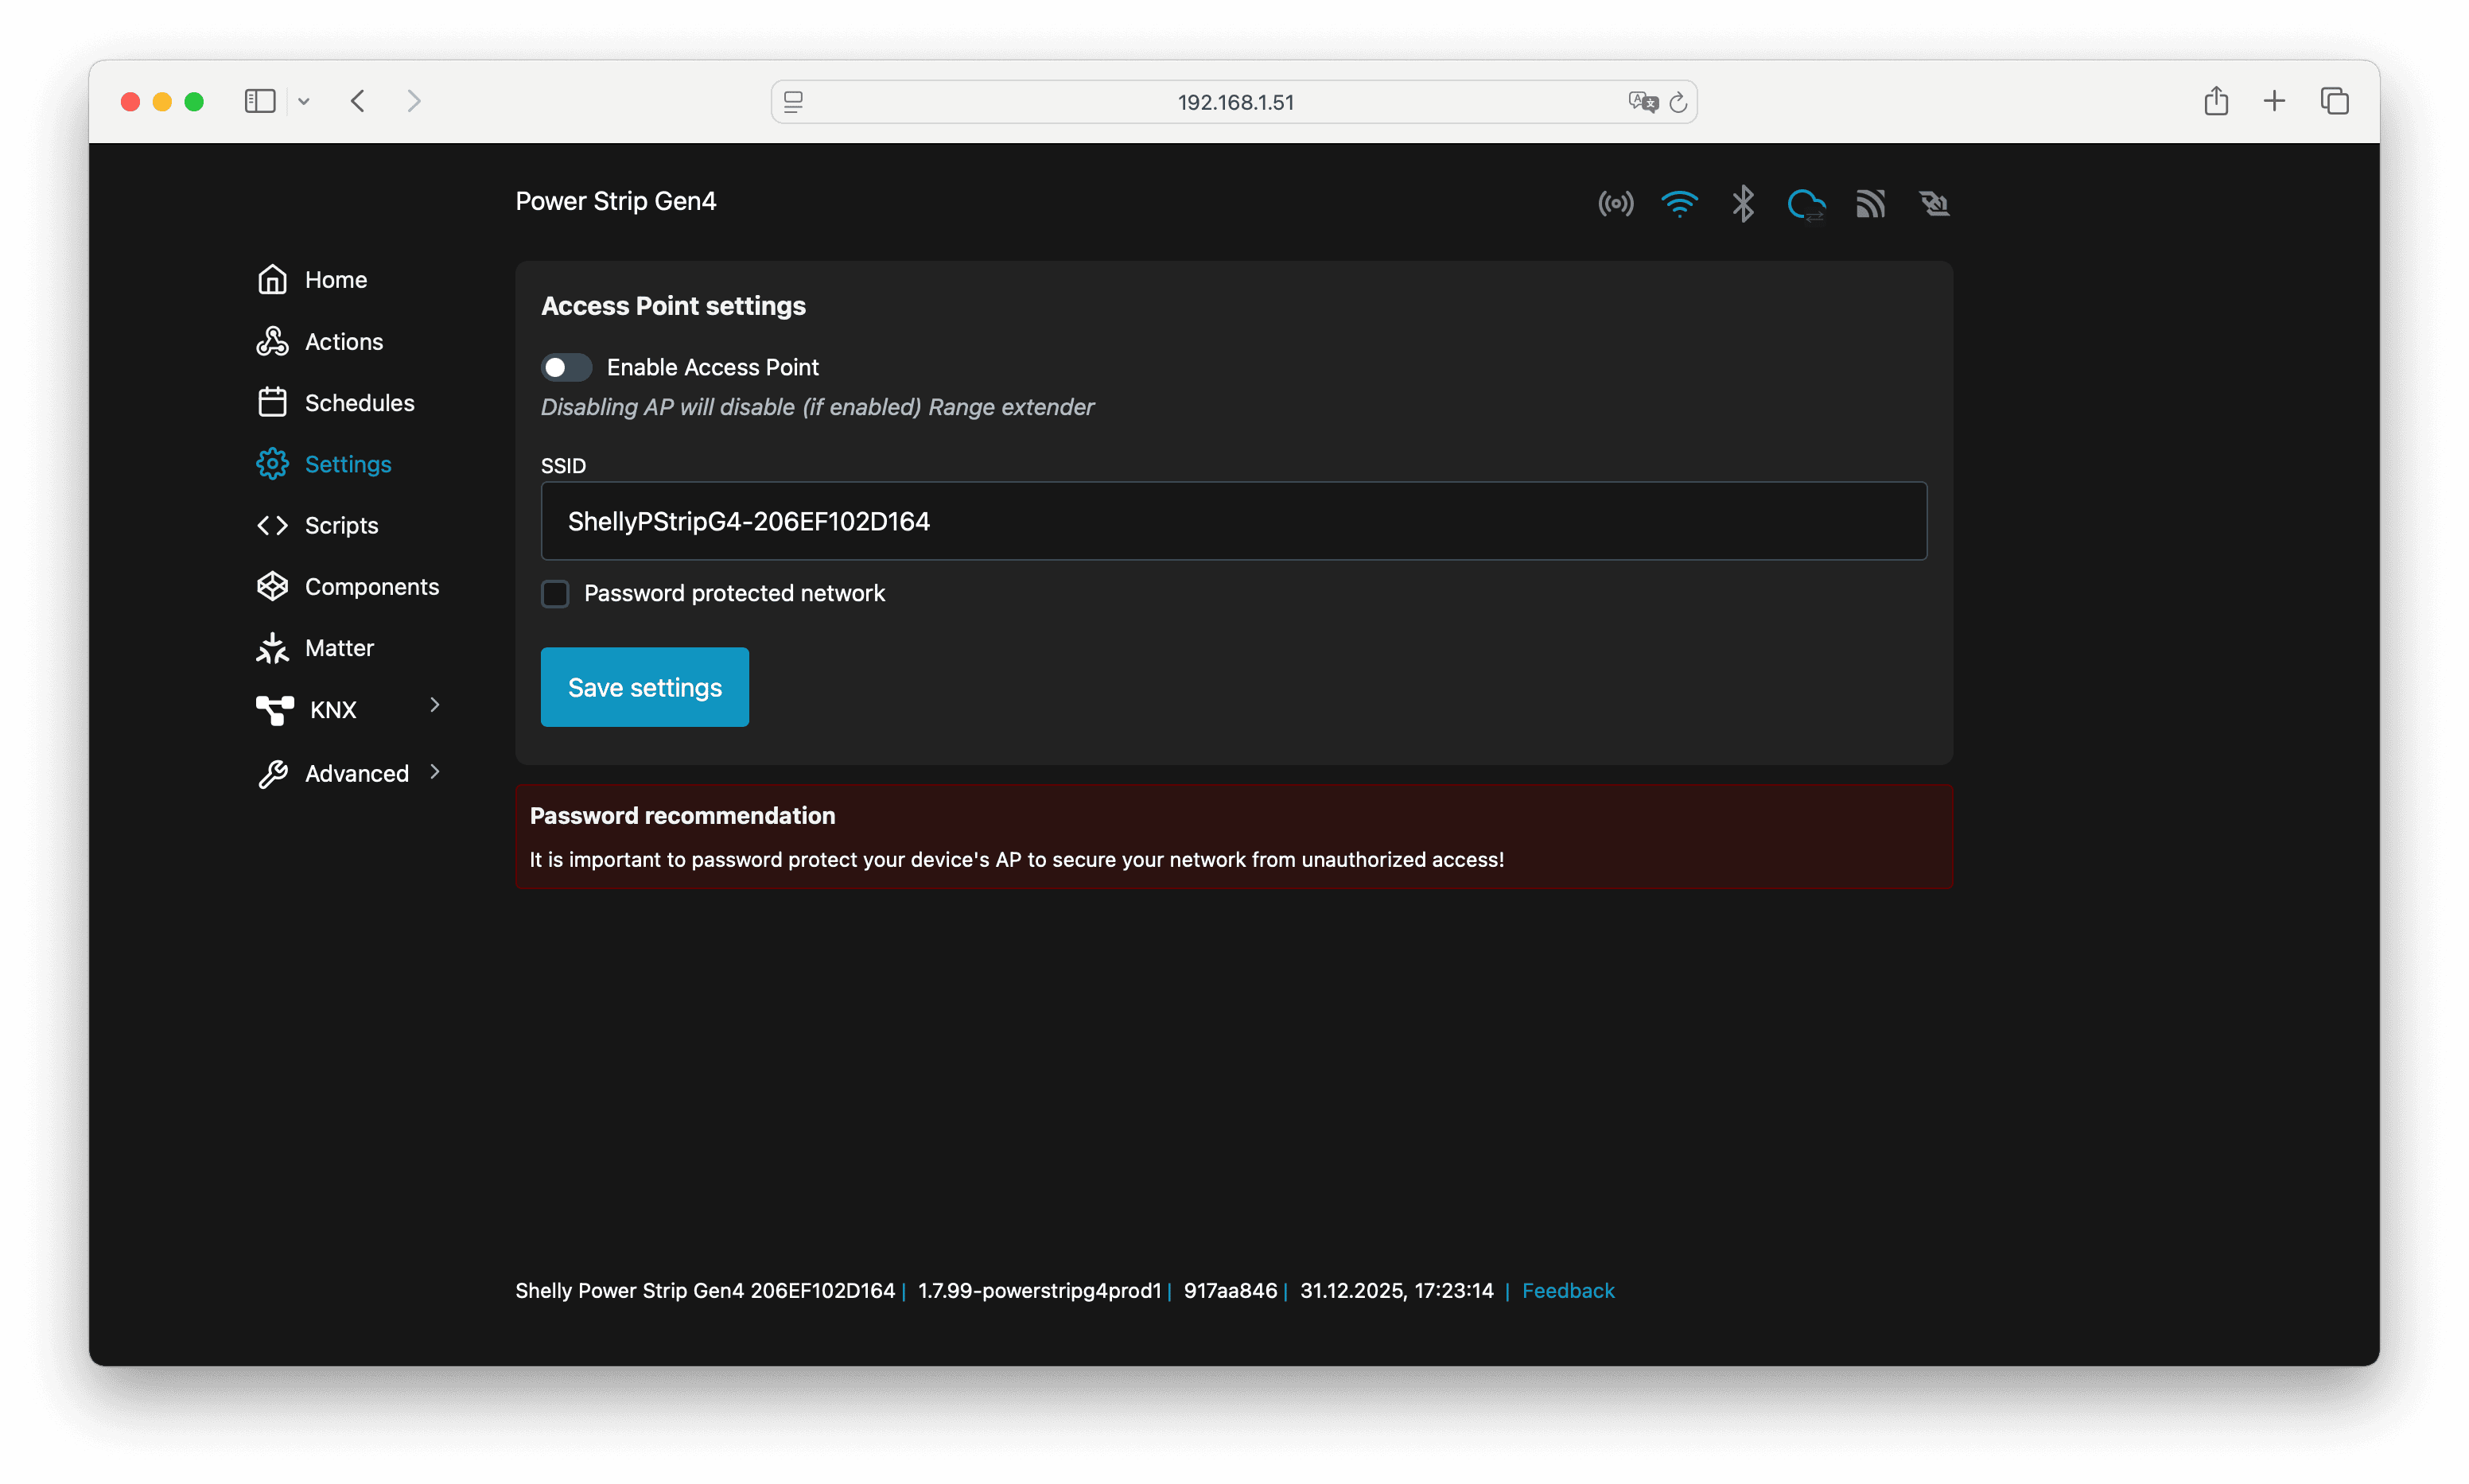Check Password protected network checkbox

(555, 594)
